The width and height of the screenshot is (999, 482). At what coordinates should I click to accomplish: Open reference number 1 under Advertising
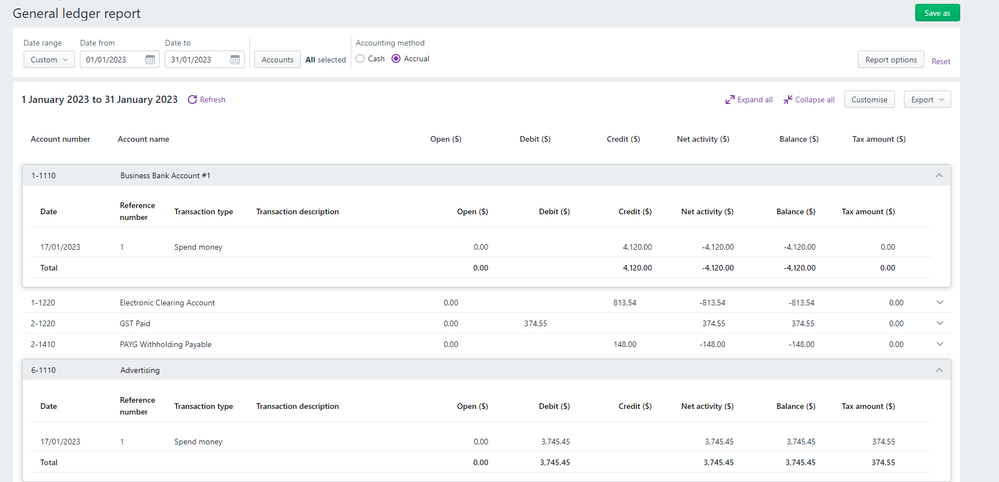122,441
